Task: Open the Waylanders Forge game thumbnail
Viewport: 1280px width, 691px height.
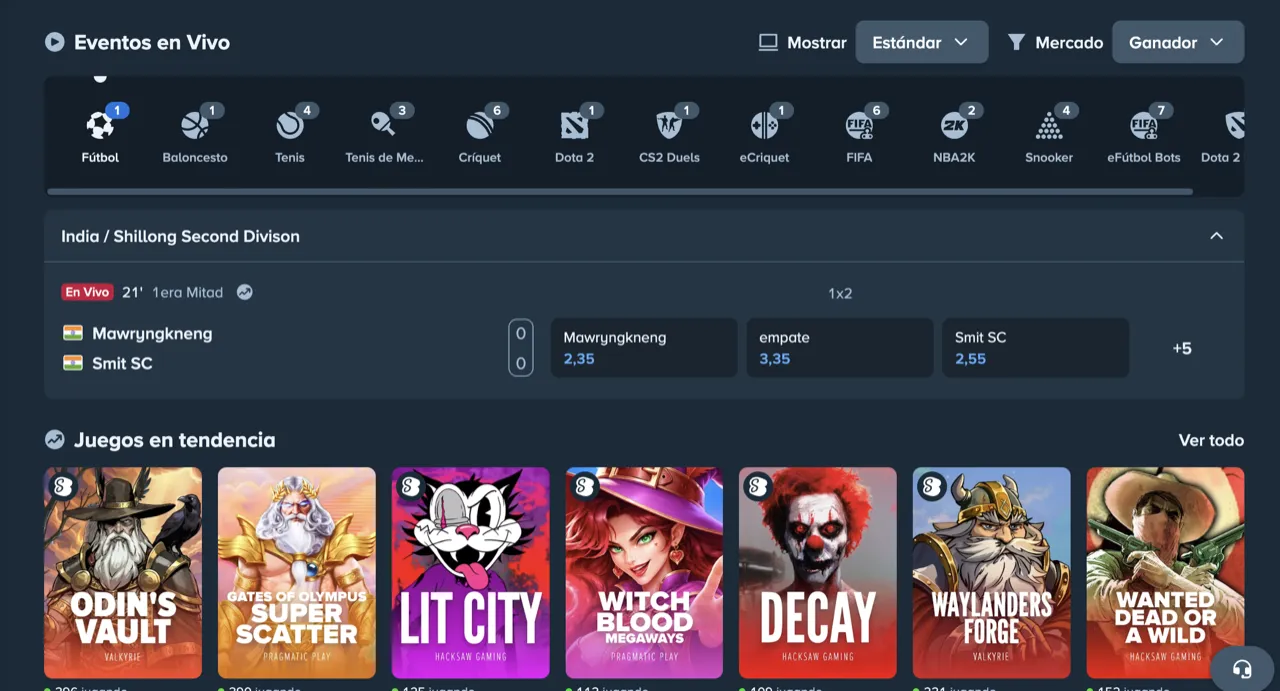Action: [992, 573]
